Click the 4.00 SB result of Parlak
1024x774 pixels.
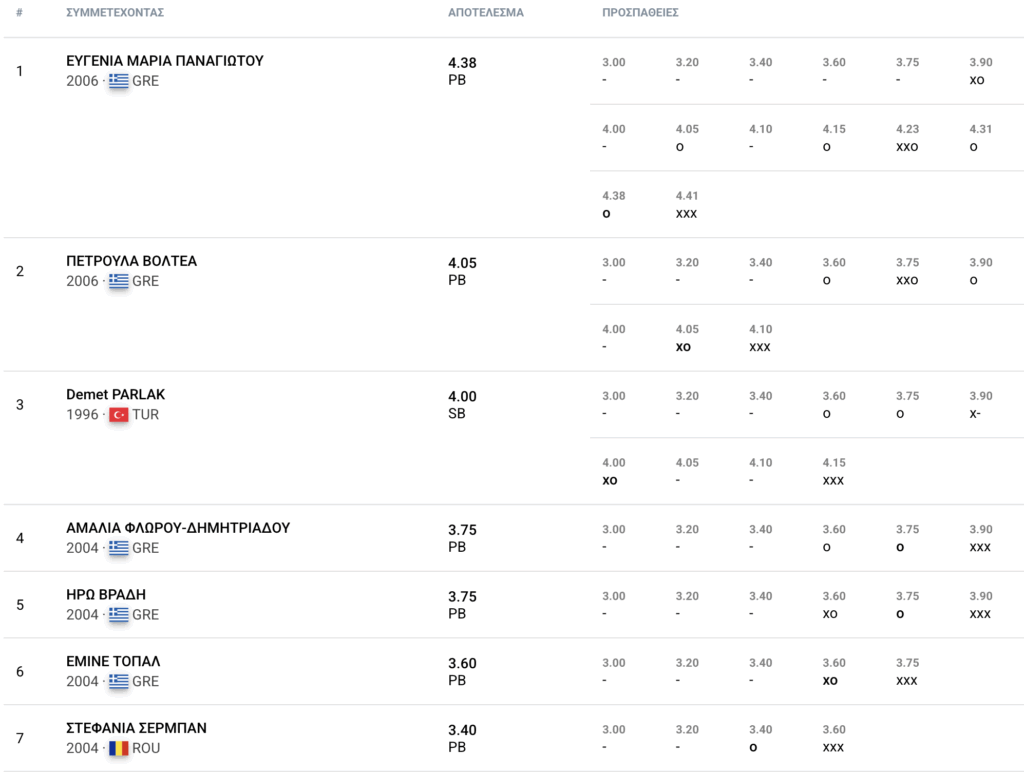coord(462,405)
